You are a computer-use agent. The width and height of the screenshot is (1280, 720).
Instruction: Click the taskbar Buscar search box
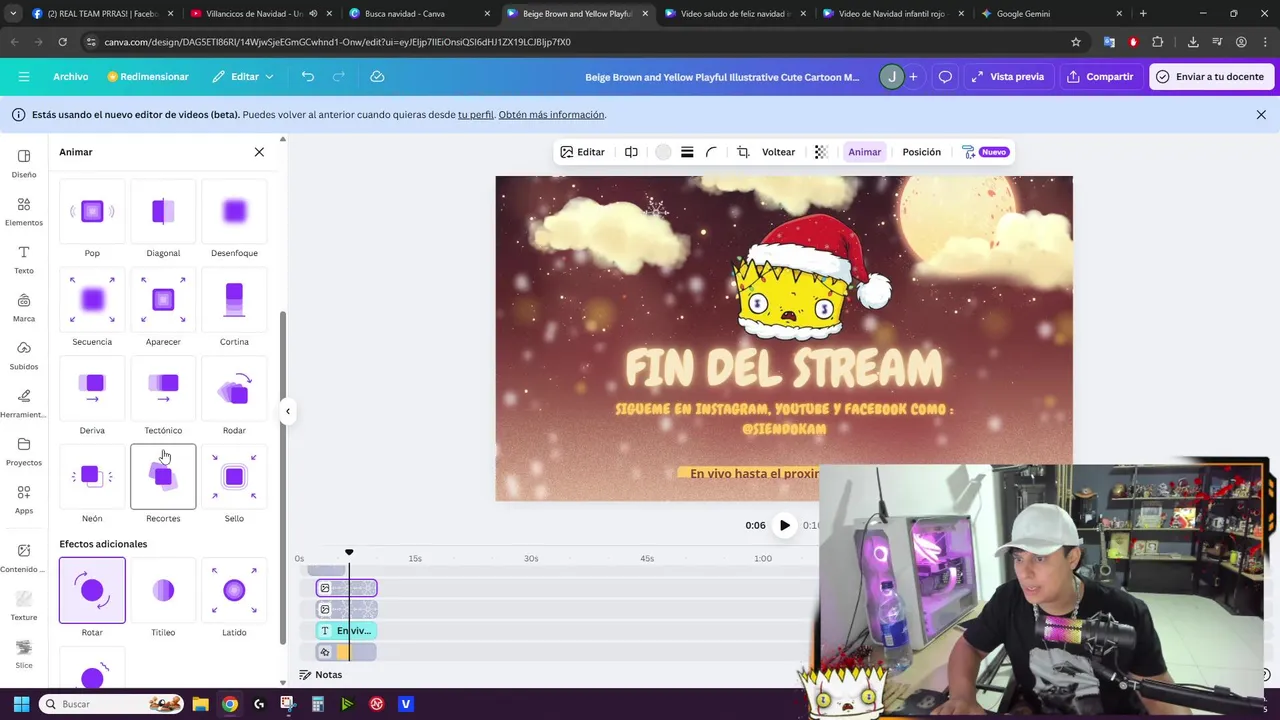pos(110,704)
